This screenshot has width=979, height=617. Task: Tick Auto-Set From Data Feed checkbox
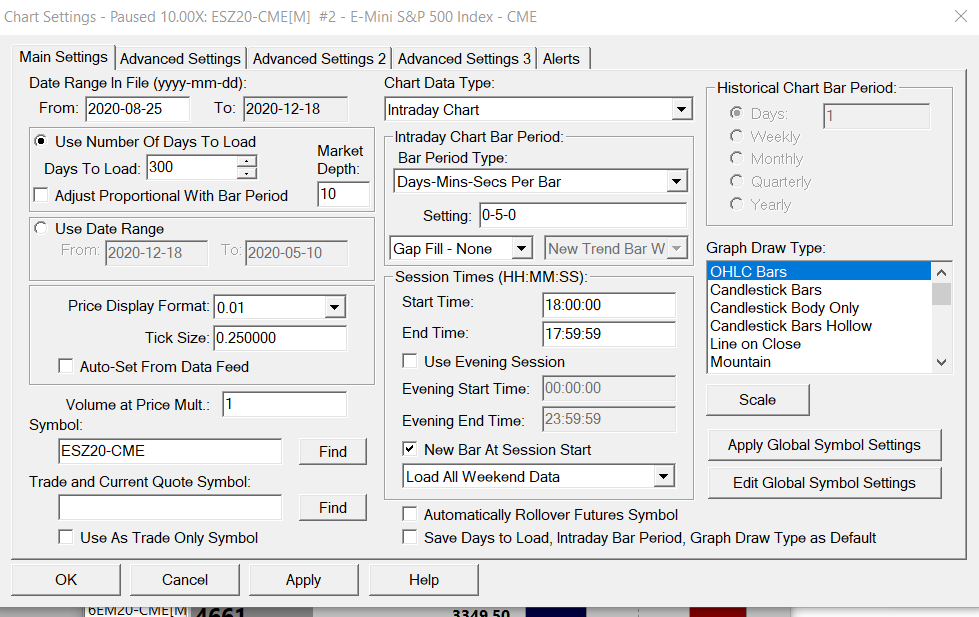[x=66, y=366]
